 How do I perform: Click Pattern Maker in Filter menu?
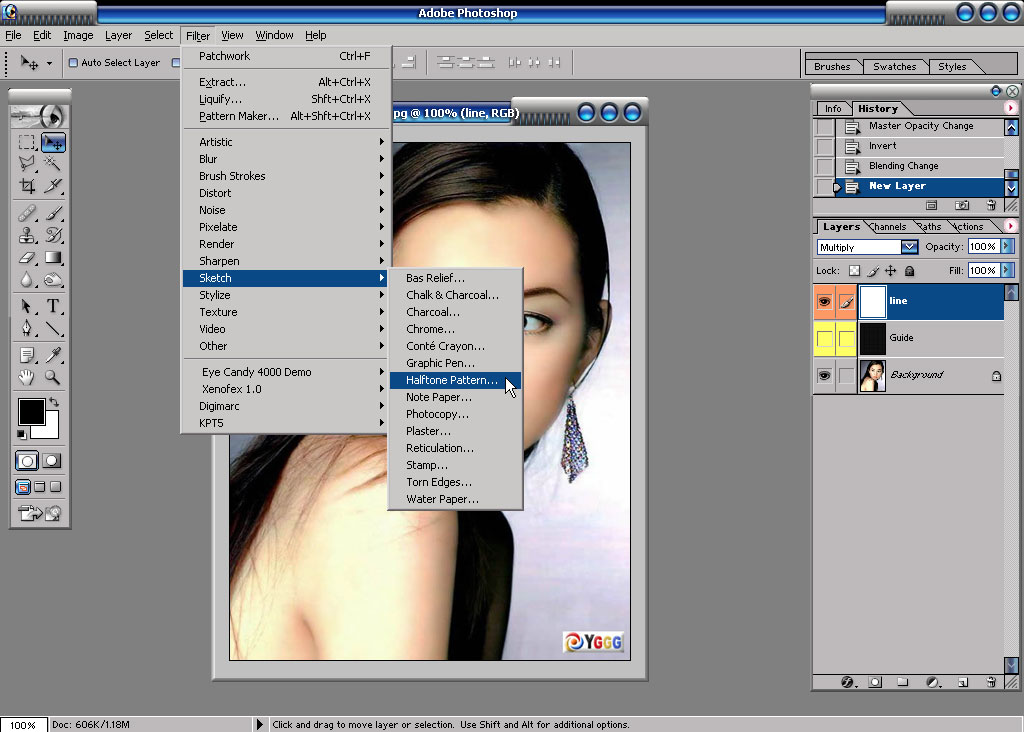286,116
